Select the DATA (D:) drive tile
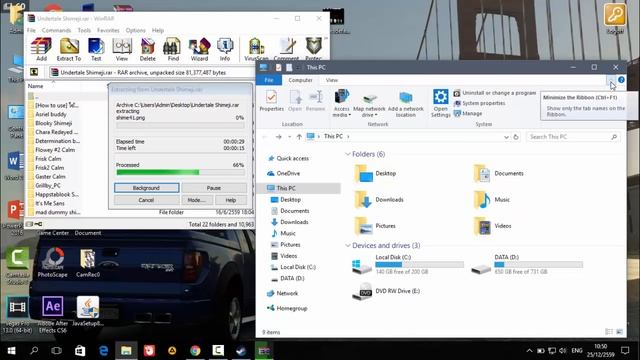 (527, 265)
